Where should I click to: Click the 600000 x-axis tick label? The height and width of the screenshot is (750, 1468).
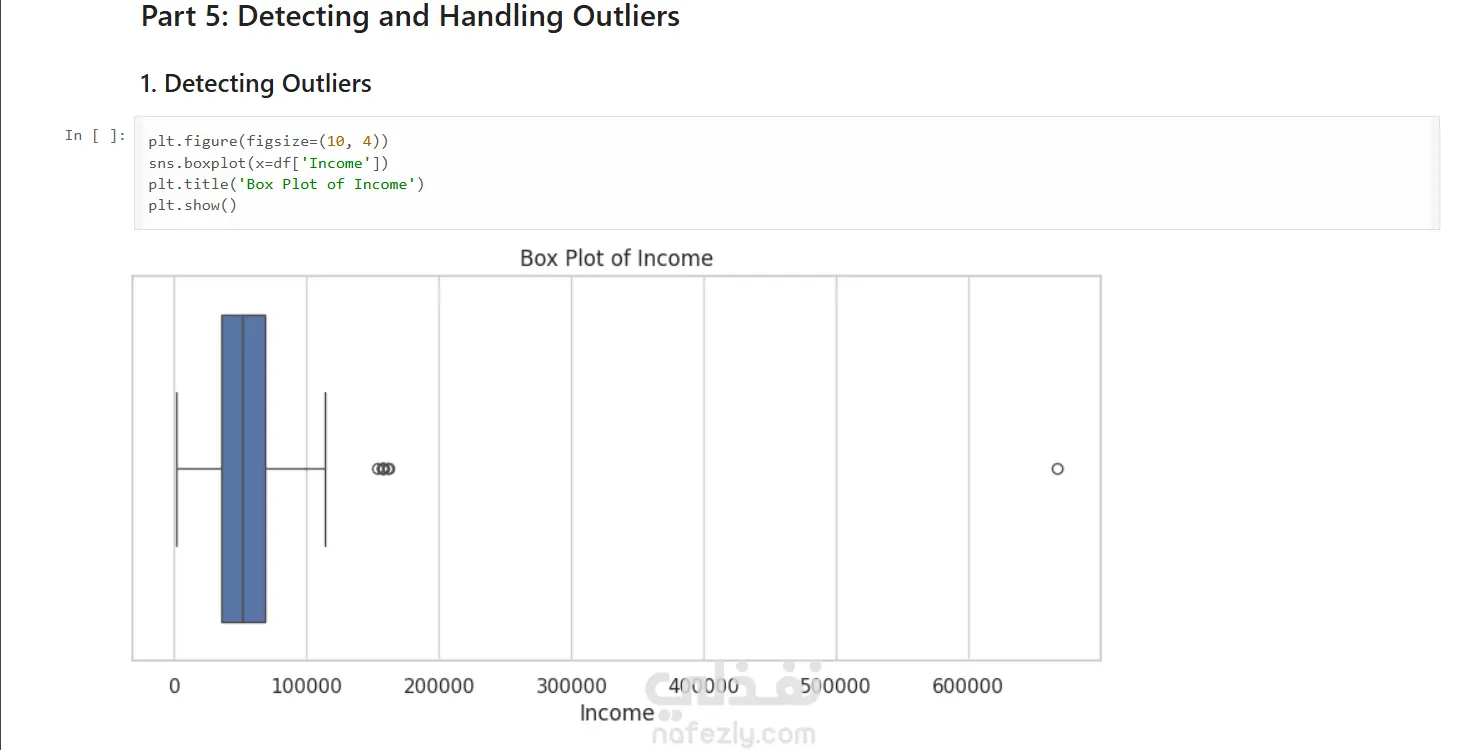tap(968, 687)
